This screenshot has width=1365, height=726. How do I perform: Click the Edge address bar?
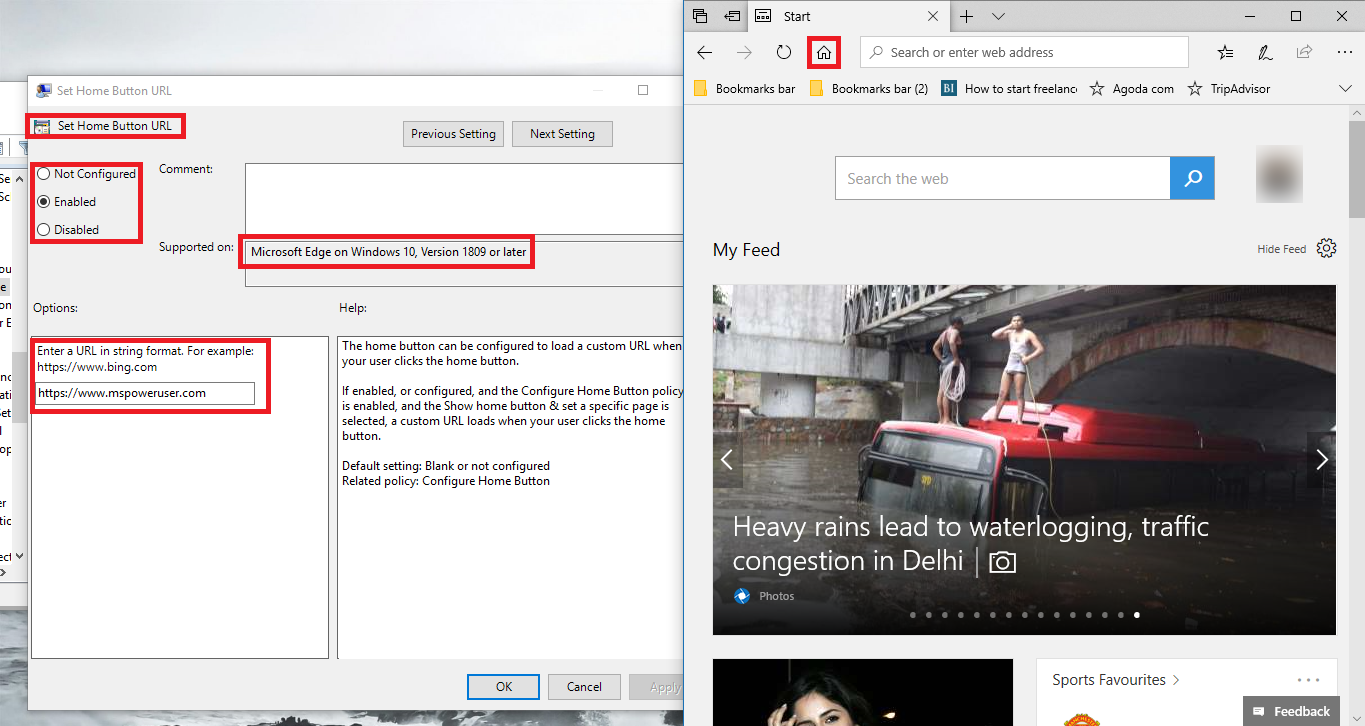pos(1024,52)
